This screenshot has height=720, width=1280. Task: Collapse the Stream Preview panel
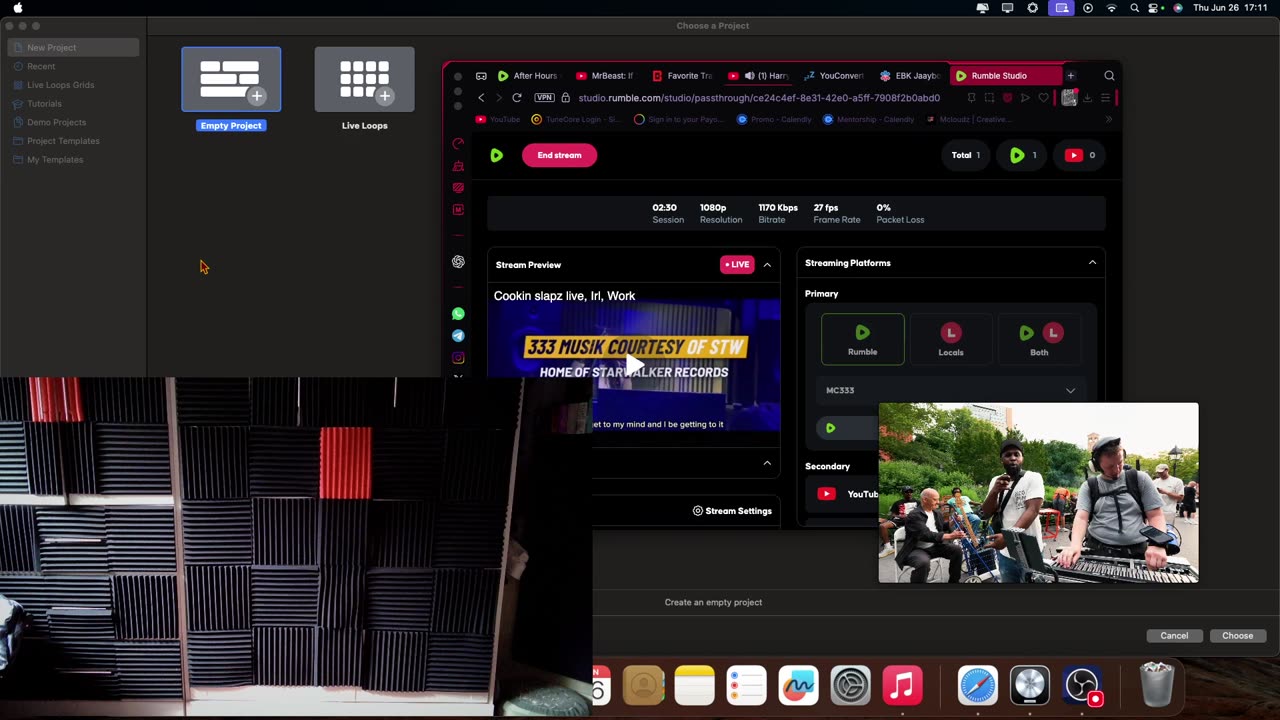click(767, 265)
